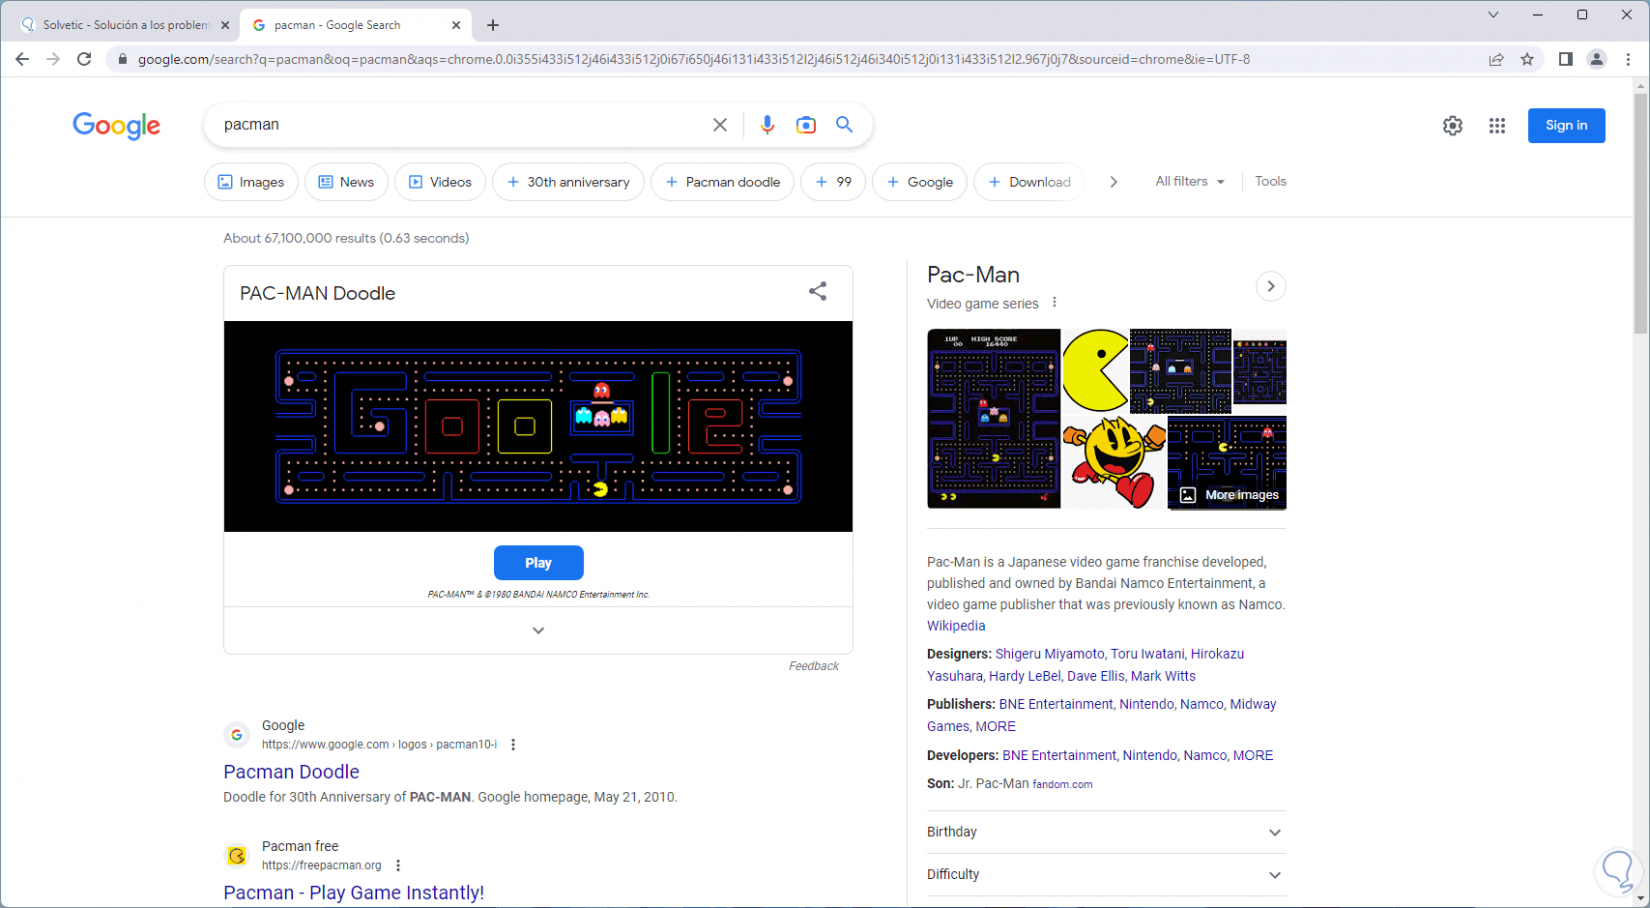Image resolution: width=1650 pixels, height=908 pixels.
Task: Search by image with the camera icon
Action: coord(806,125)
